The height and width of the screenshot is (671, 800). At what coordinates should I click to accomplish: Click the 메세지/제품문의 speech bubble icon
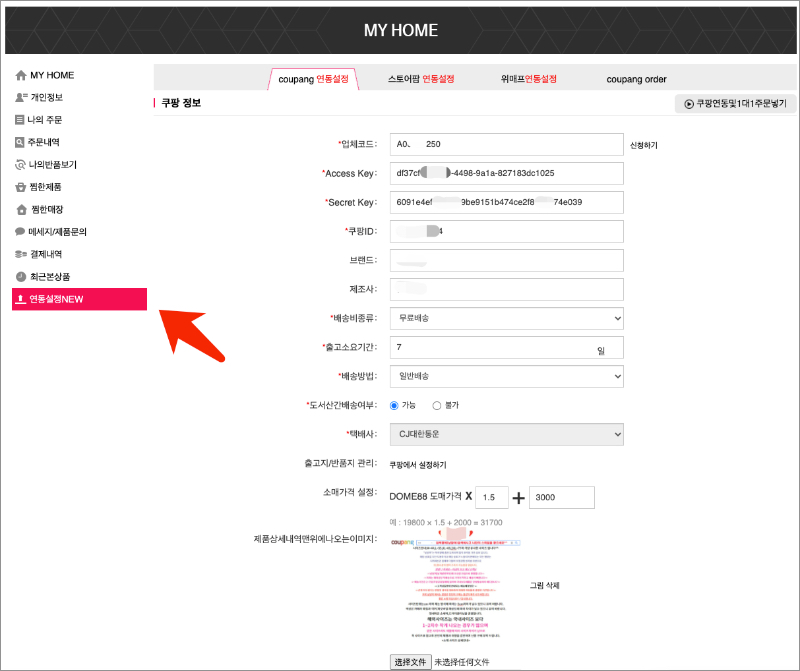(20, 232)
